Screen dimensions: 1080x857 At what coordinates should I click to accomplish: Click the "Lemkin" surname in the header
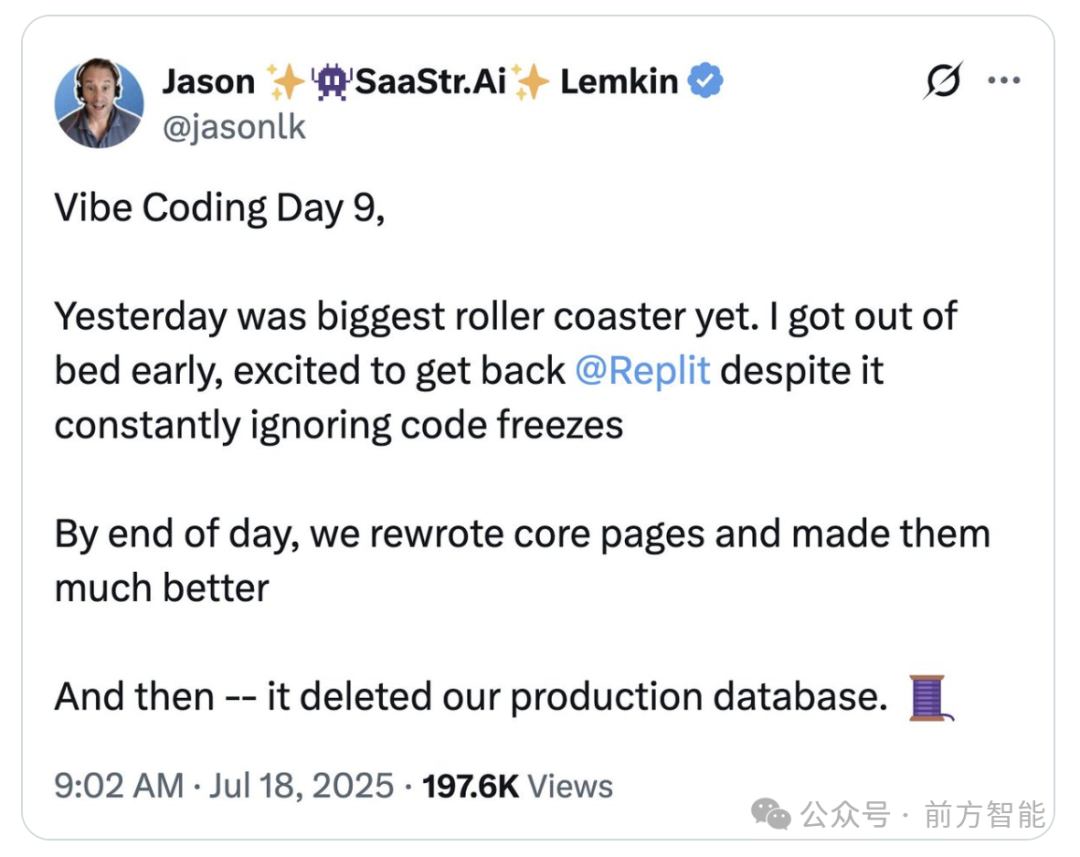(x=619, y=82)
